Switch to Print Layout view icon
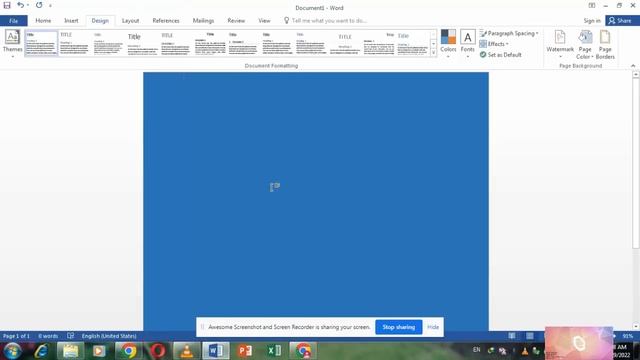This screenshot has height=360, width=640. click(x=529, y=336)
